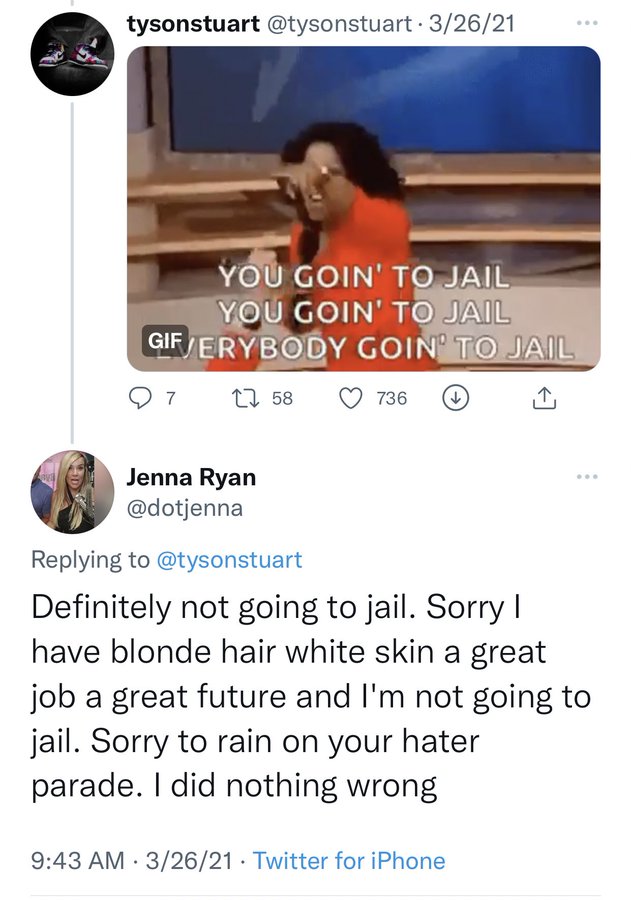
Task: Click the Jenna Ryan display name
Action: pyautogui.click(x=191, y=477)
